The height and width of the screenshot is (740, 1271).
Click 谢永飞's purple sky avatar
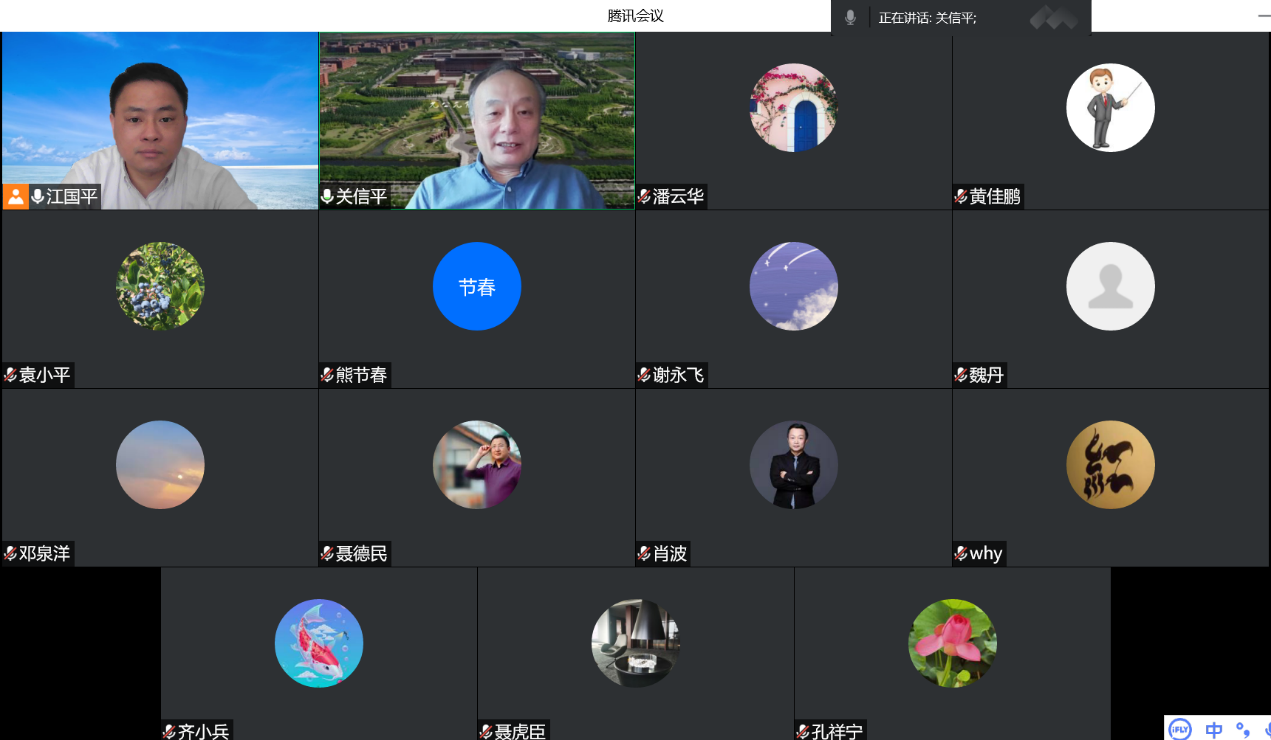tap(794, 286)
